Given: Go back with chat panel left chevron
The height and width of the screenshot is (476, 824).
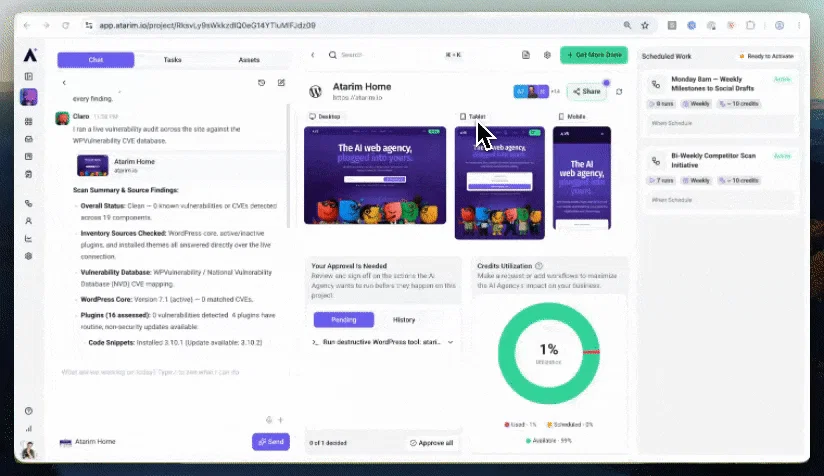Looking at the screenshot, I should click(x=64, y=82).
